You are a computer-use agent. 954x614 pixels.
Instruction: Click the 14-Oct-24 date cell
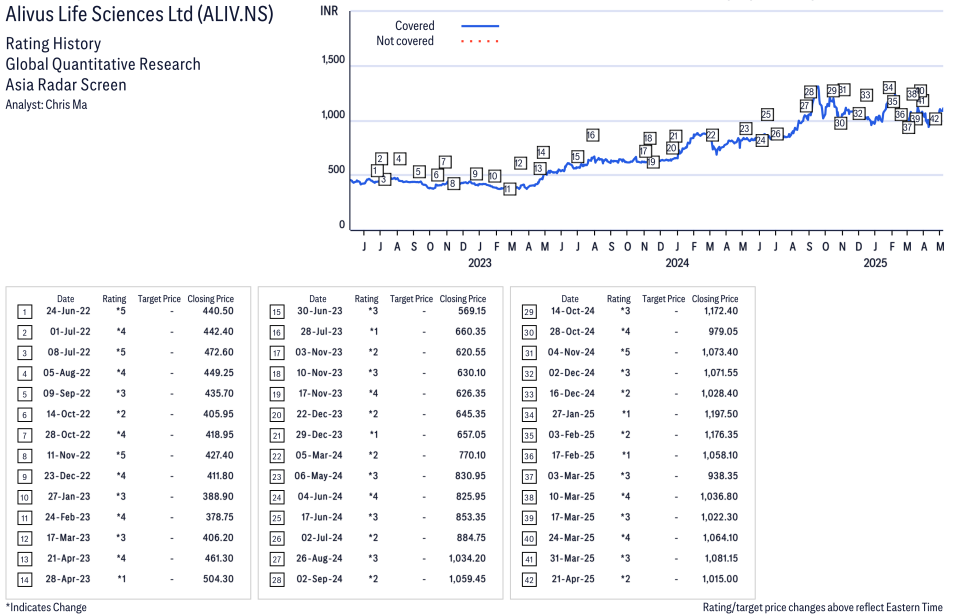tap(573, 311)
